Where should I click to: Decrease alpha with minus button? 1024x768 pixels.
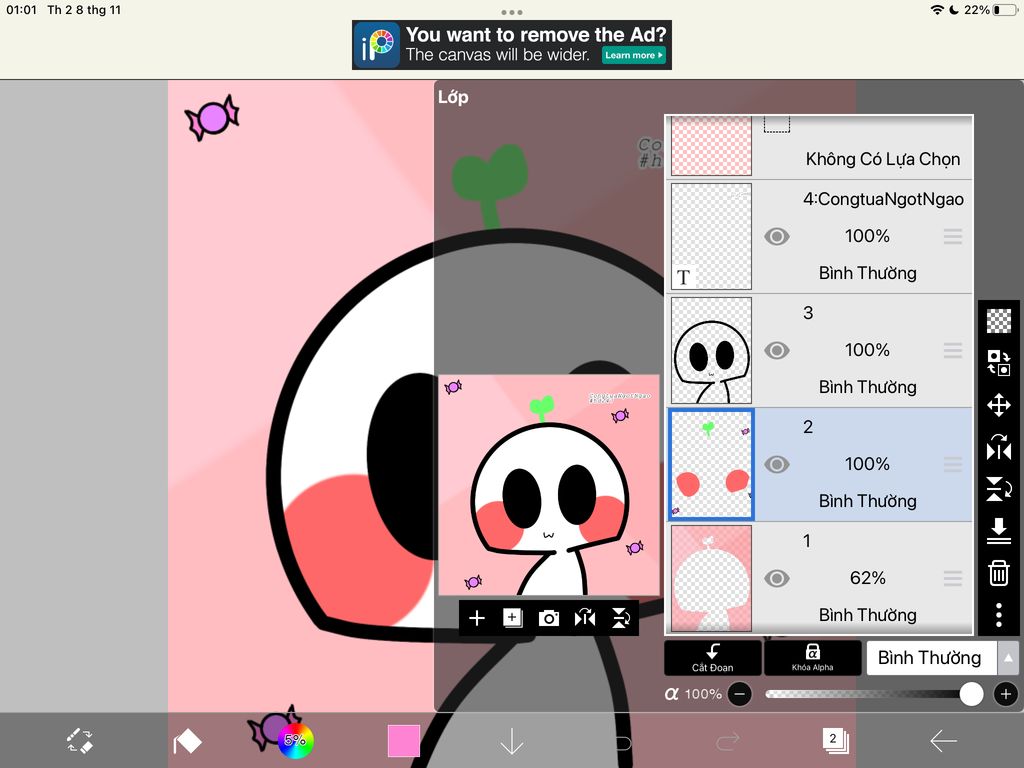coord(740,694)
